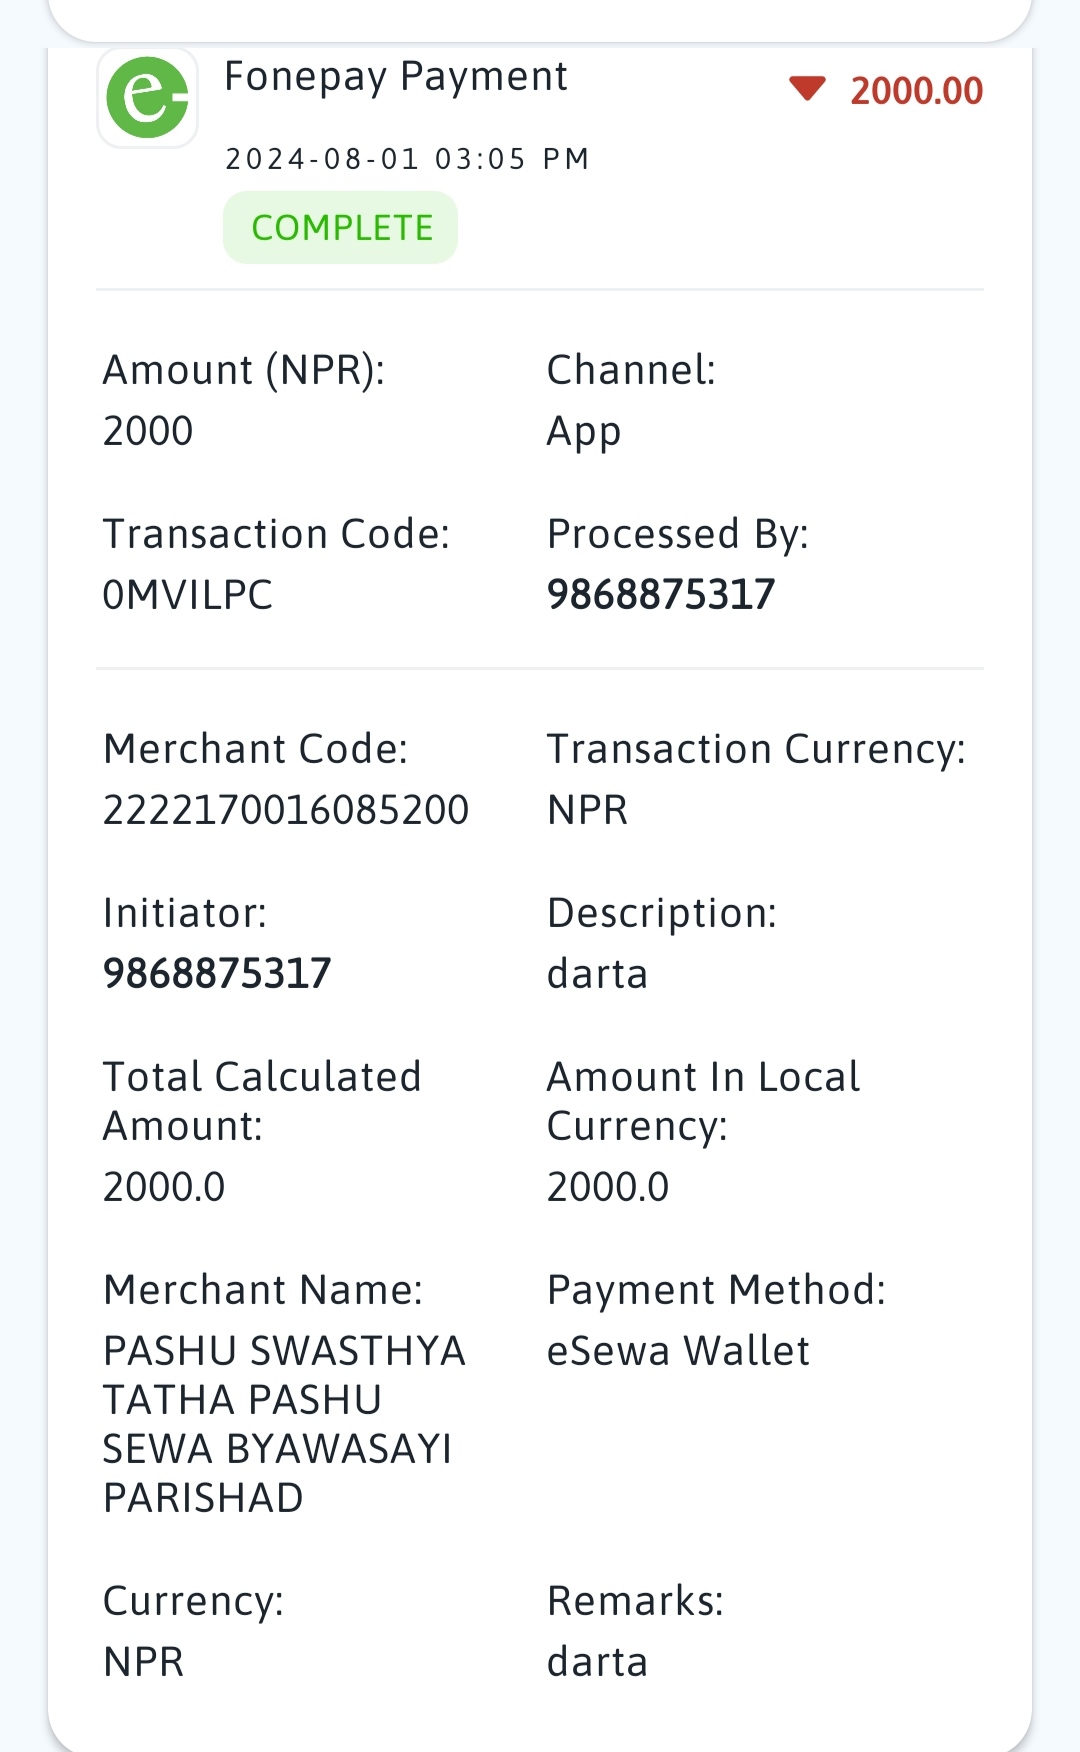This screenshot has width=1080, height=1752.
Task: Tap the eSewa Wallet payment method value
Action: tap(678, 1351)
